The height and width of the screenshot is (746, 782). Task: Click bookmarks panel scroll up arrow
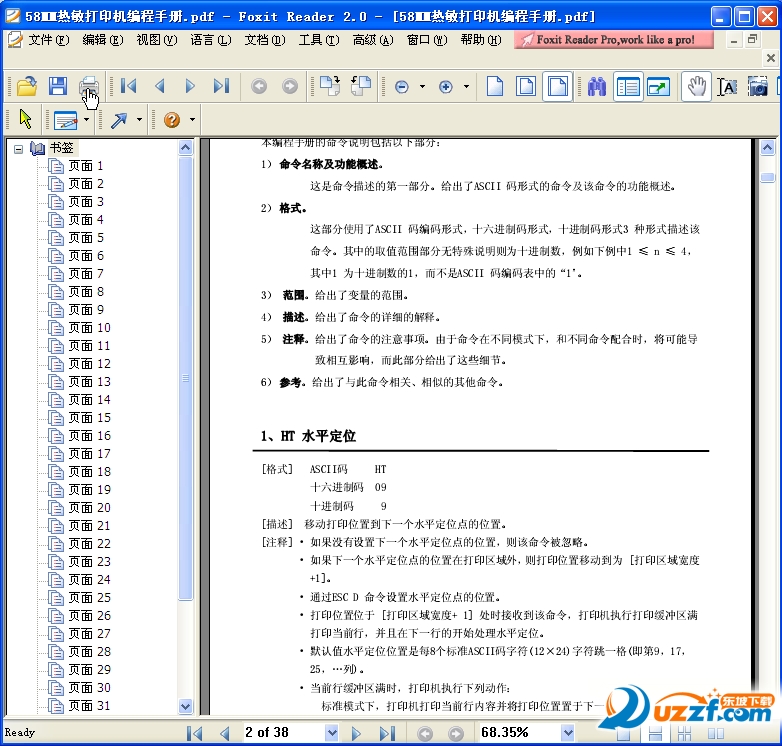(x=186, y=147)
